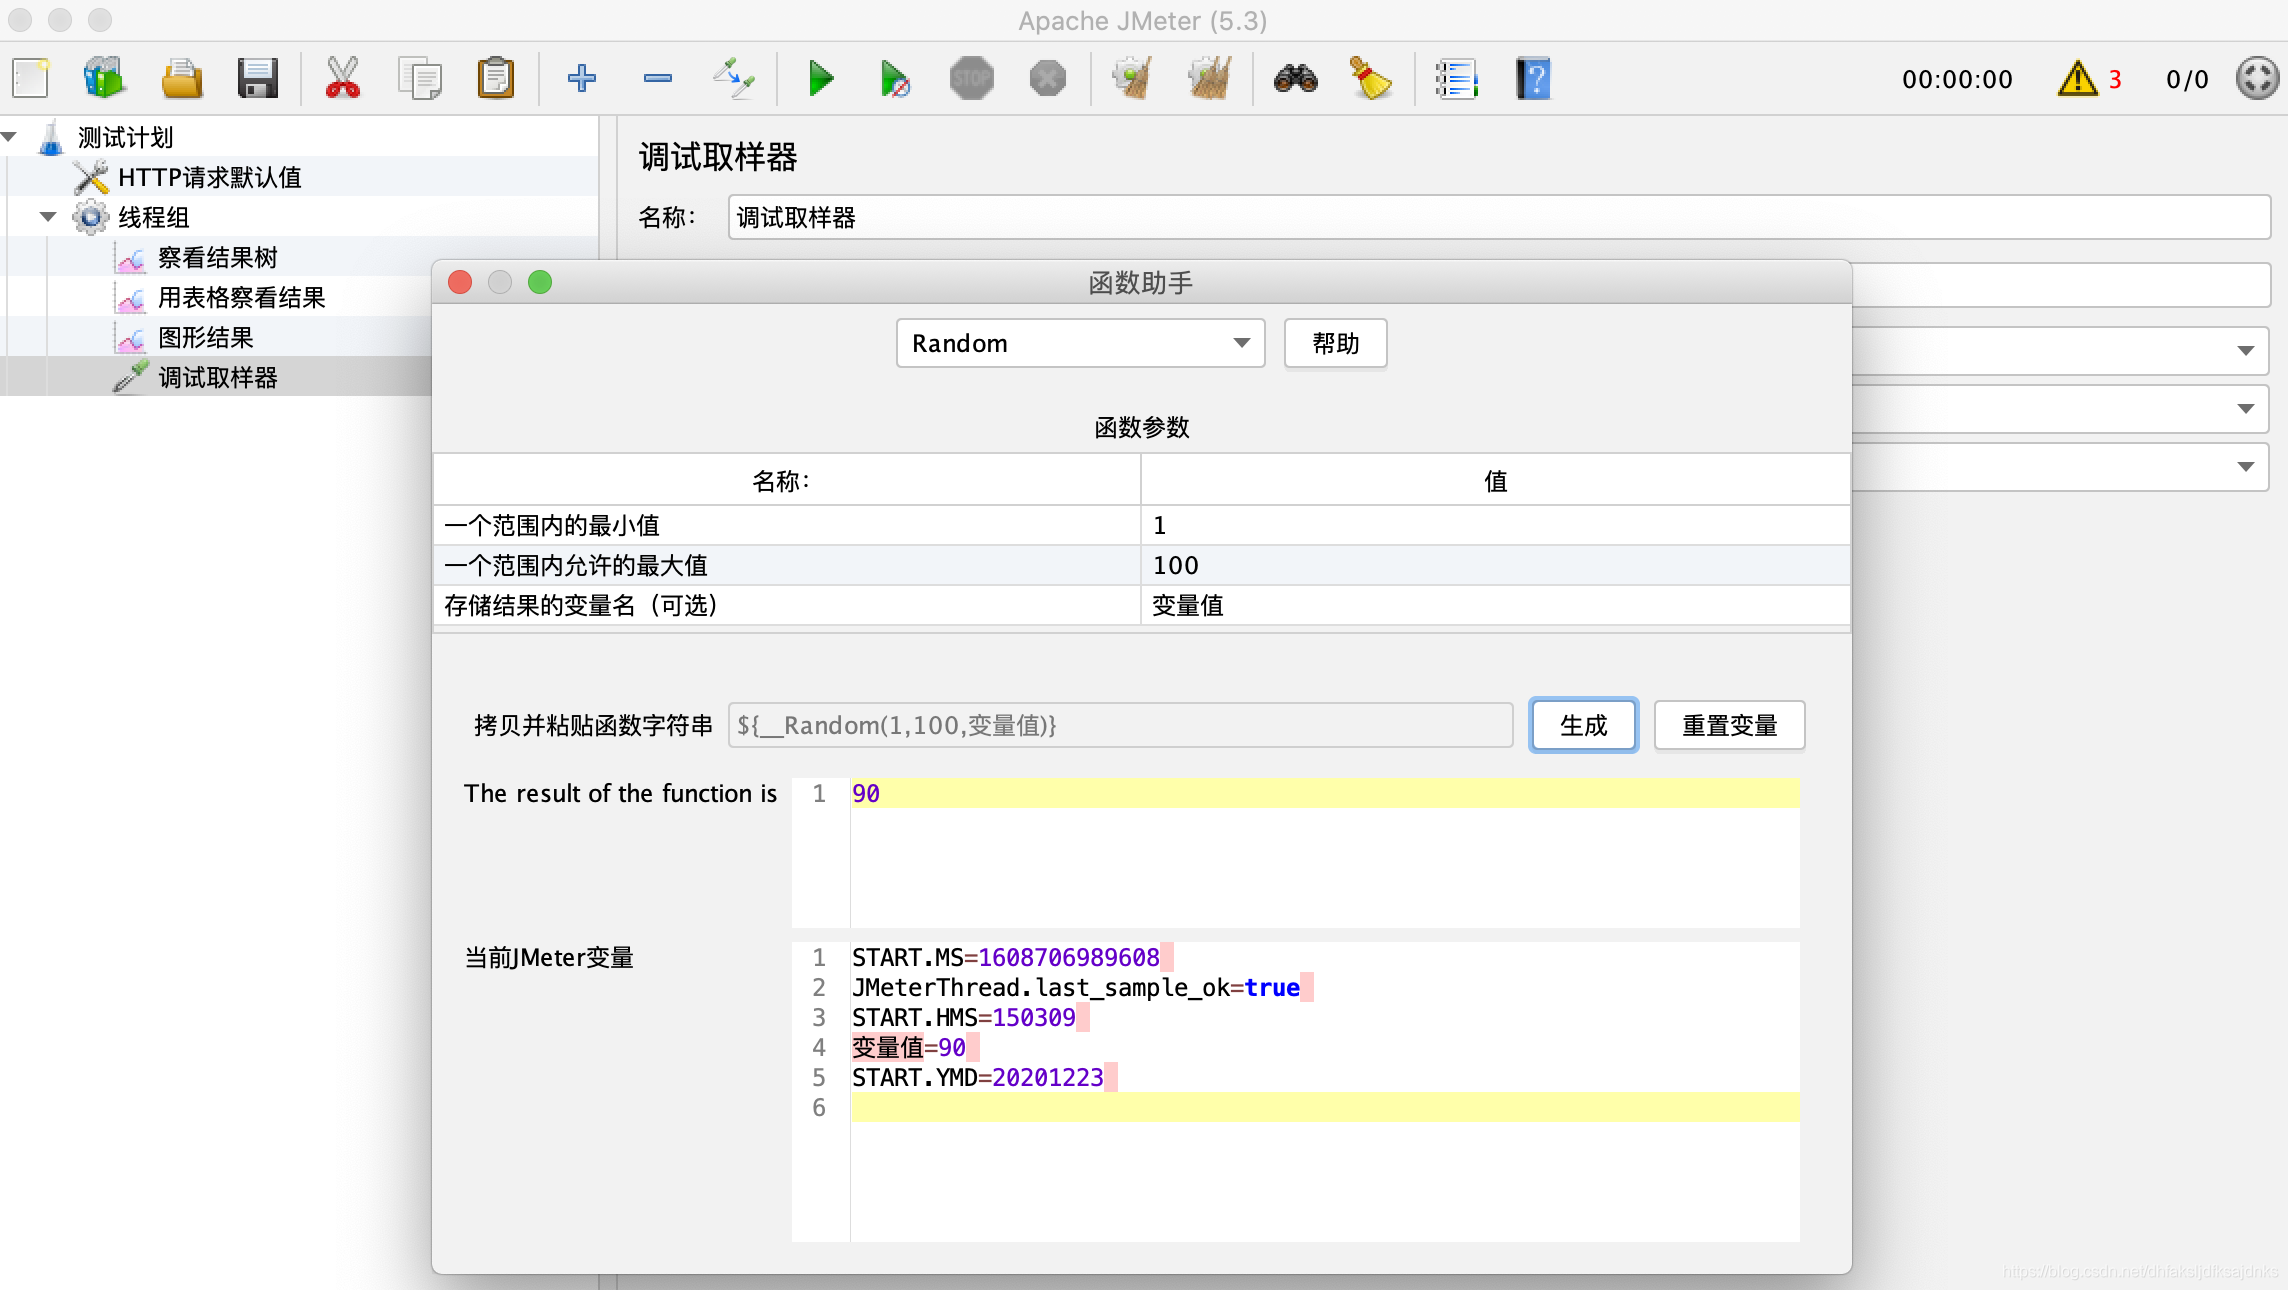The image size is (2288, 1290).
Task: Click Start no pauses icon
Action: tap(895, 78)
